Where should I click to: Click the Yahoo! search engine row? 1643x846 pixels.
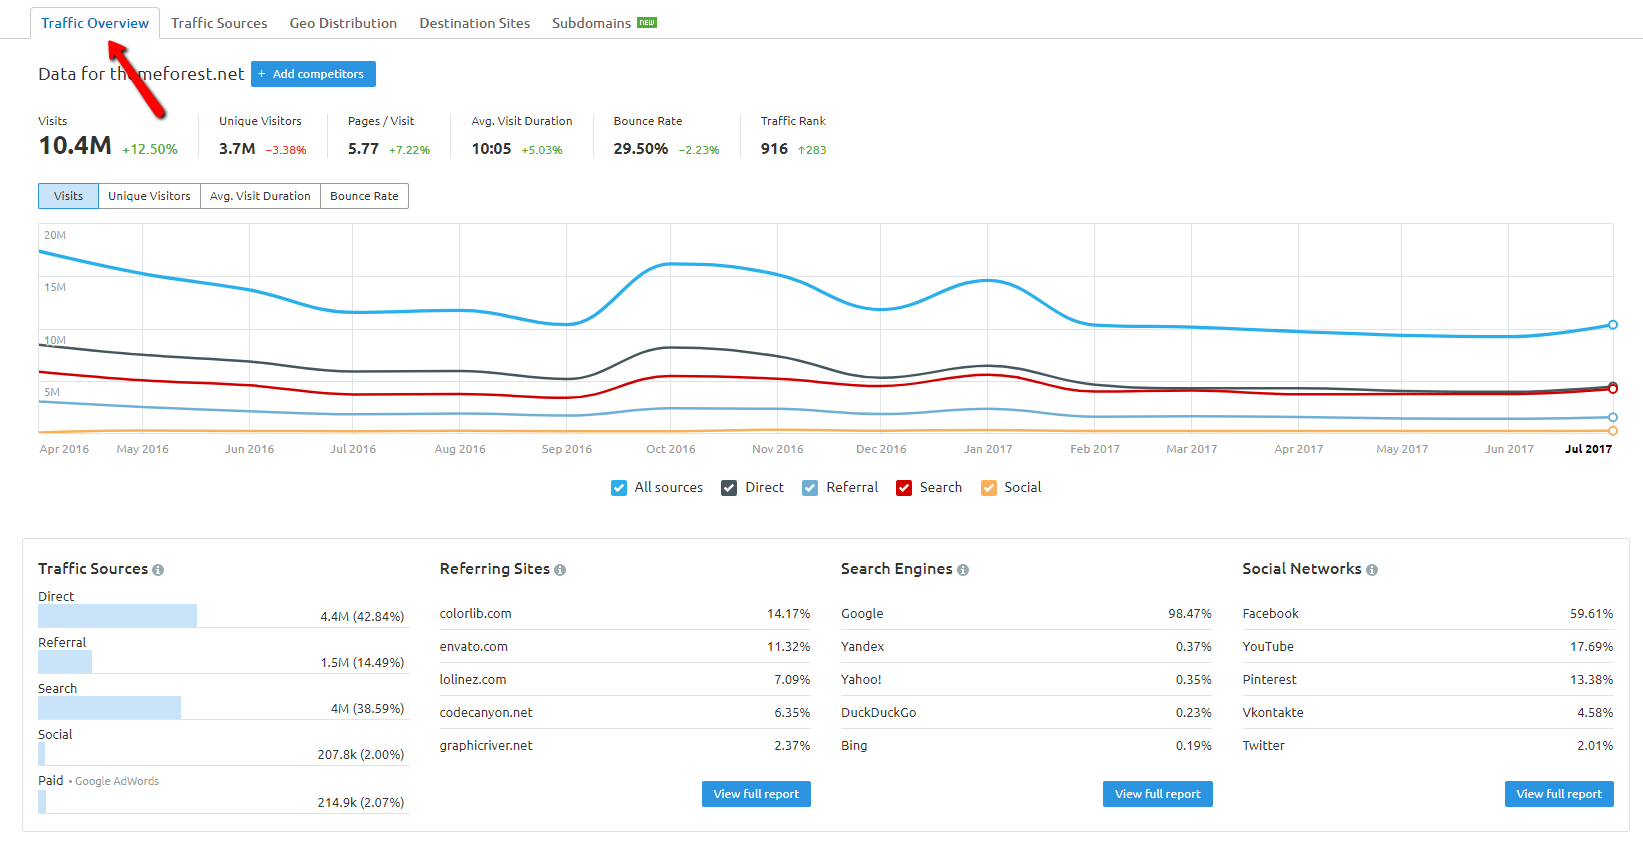click(1026, 680)
